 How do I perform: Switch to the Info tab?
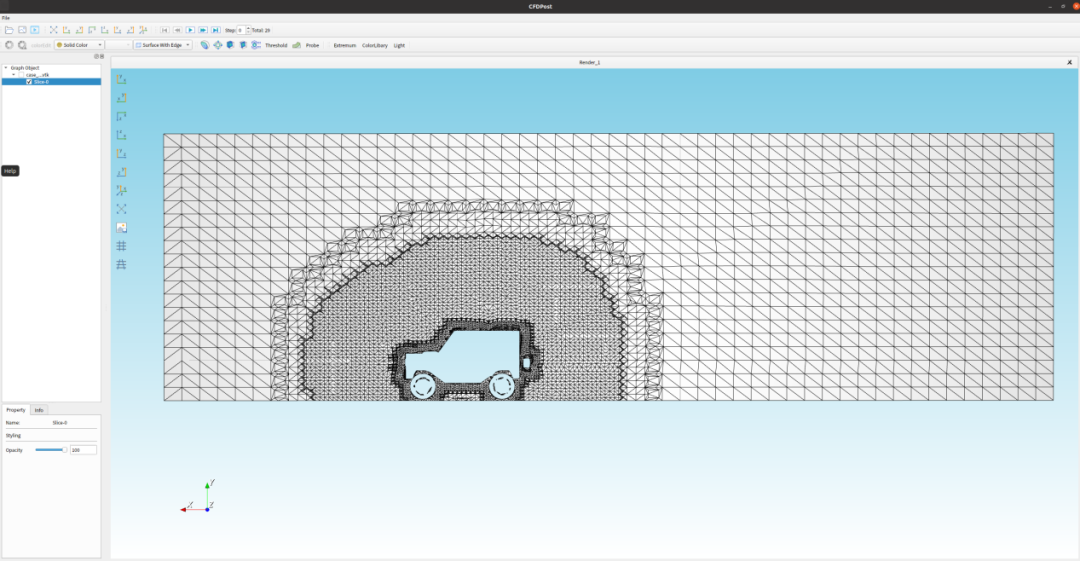[39, 409]
